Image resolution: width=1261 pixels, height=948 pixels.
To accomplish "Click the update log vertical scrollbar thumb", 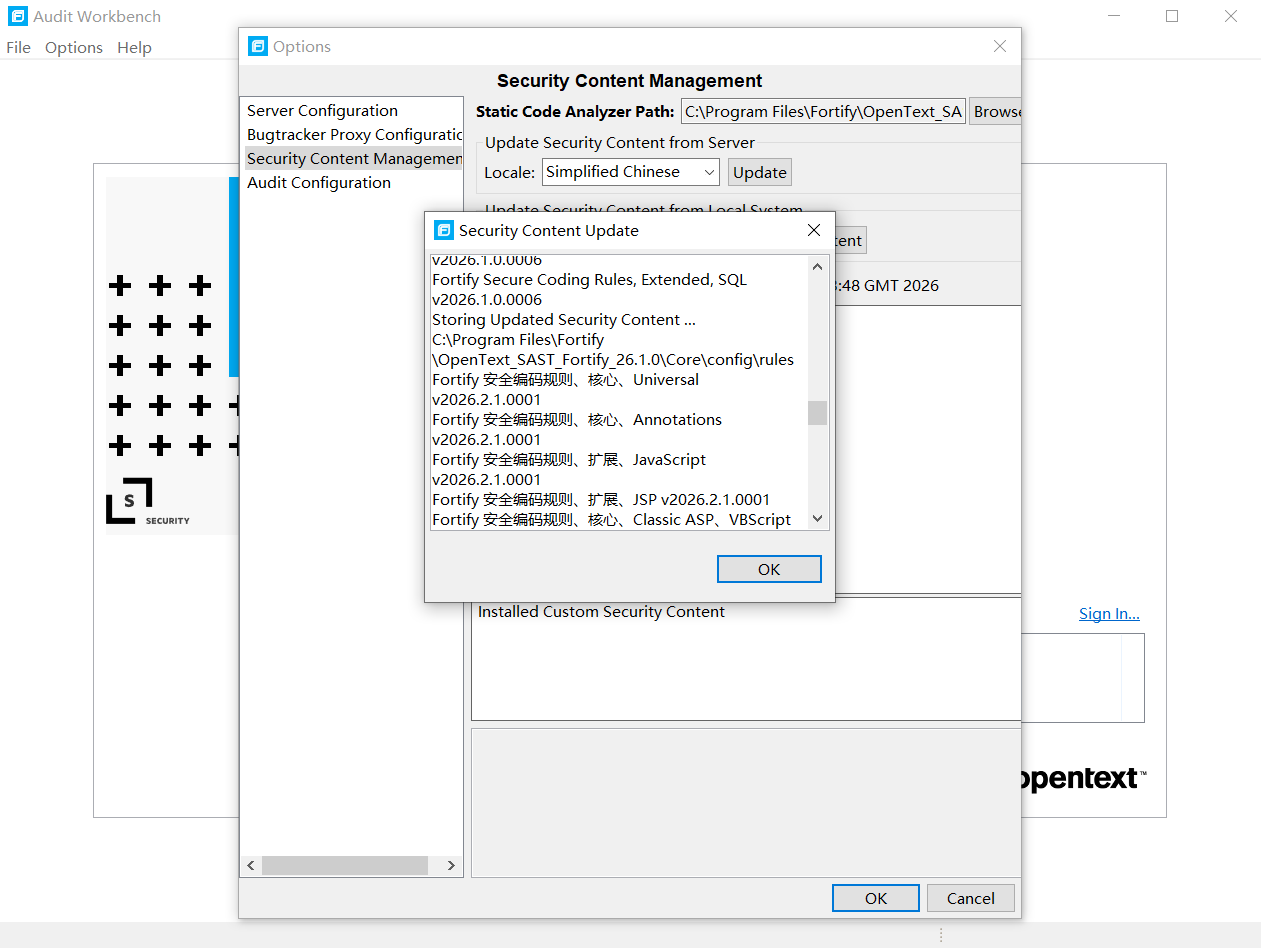I will [x=818, y=413].
